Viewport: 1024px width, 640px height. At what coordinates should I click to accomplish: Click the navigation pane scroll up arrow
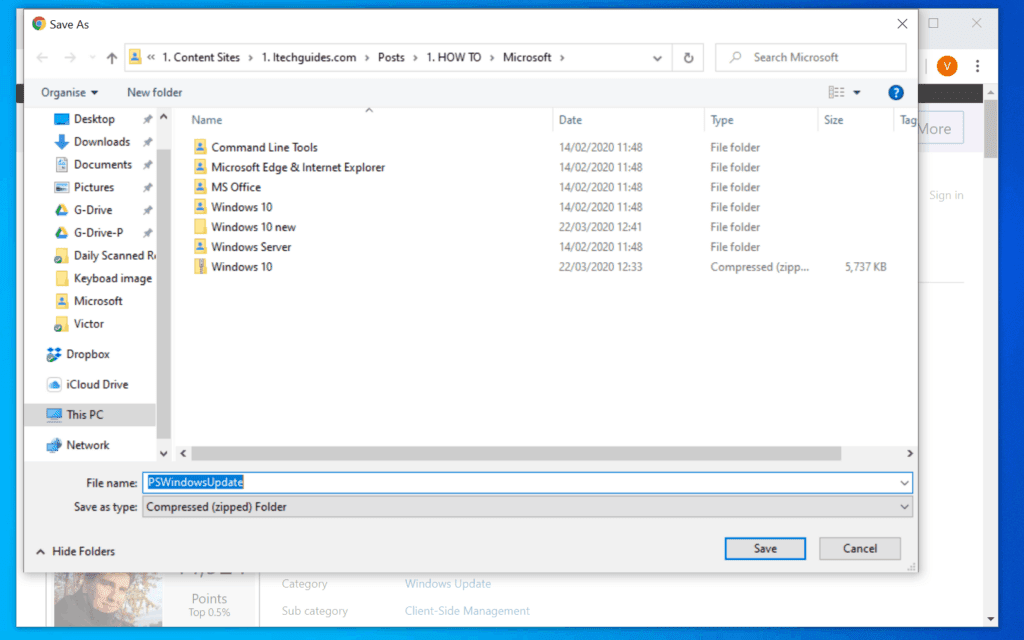click(x=163, y=117)
